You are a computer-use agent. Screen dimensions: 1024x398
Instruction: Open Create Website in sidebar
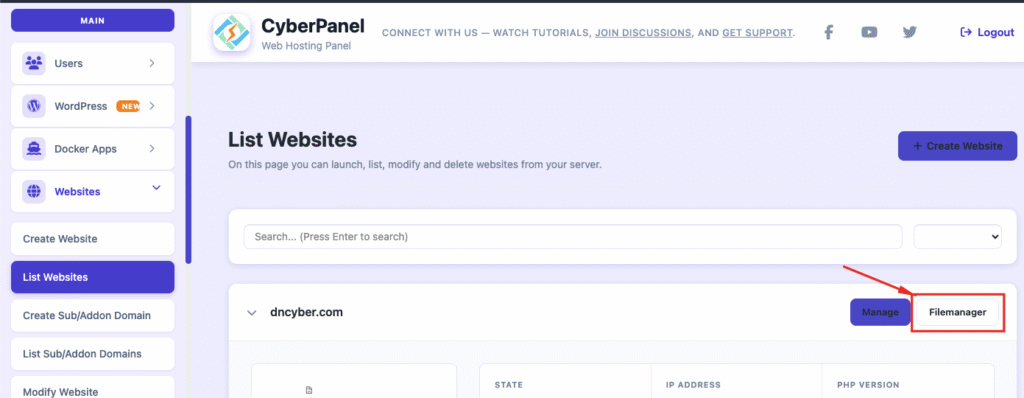[93, 239]
